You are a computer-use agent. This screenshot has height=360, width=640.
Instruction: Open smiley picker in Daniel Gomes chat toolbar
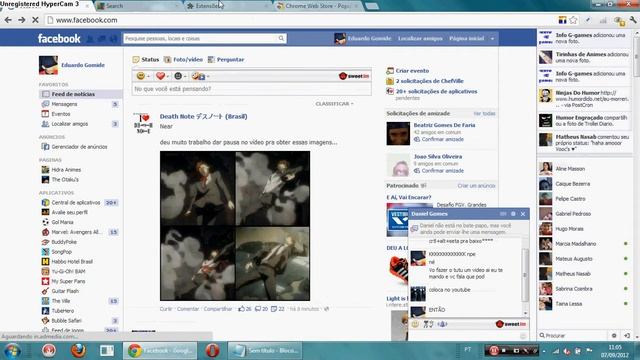click(415, 324)
